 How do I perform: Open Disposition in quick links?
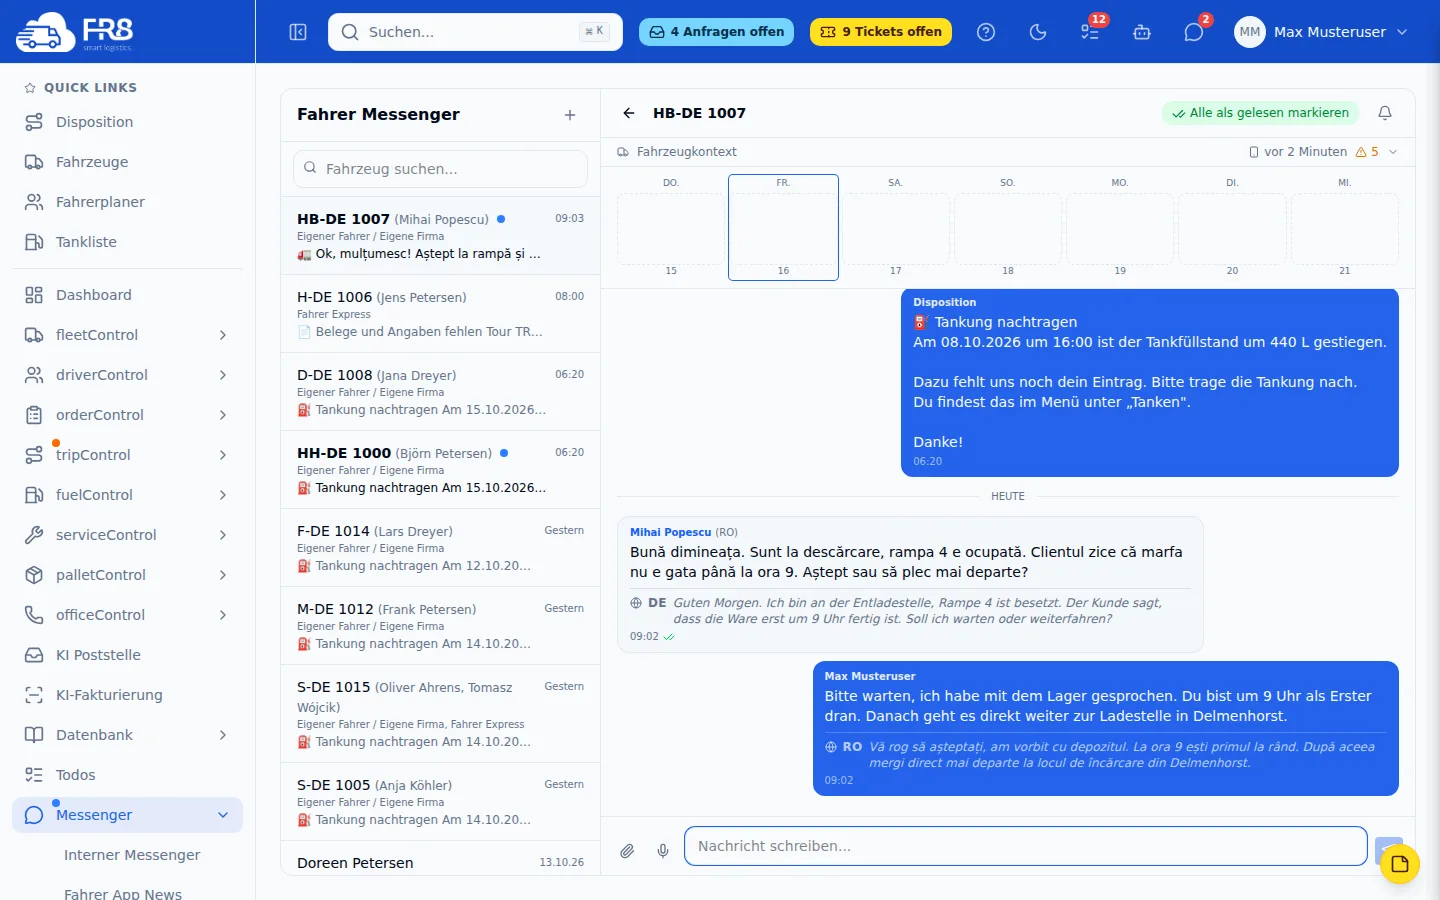(x=127, y=122)
